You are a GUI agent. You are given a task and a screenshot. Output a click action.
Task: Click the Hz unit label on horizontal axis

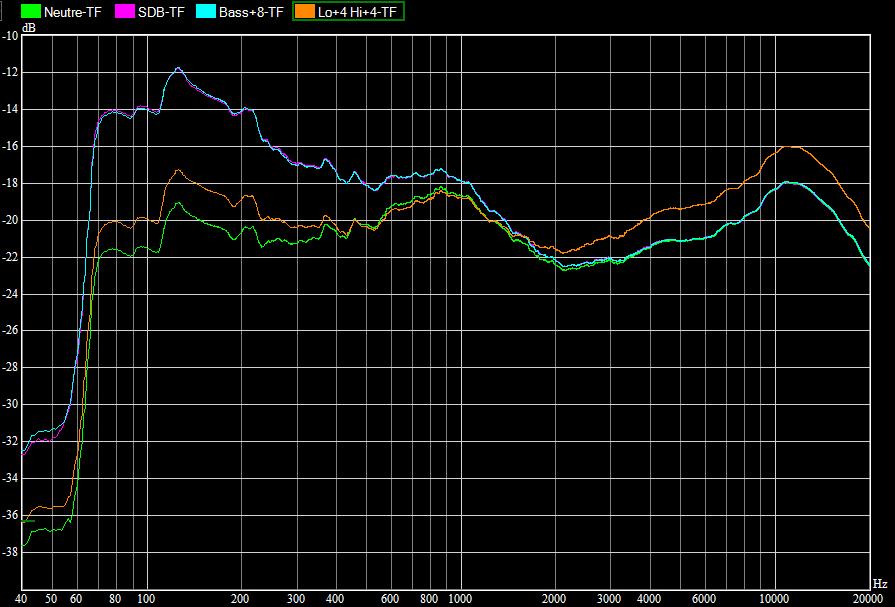(x=879, y=584)
